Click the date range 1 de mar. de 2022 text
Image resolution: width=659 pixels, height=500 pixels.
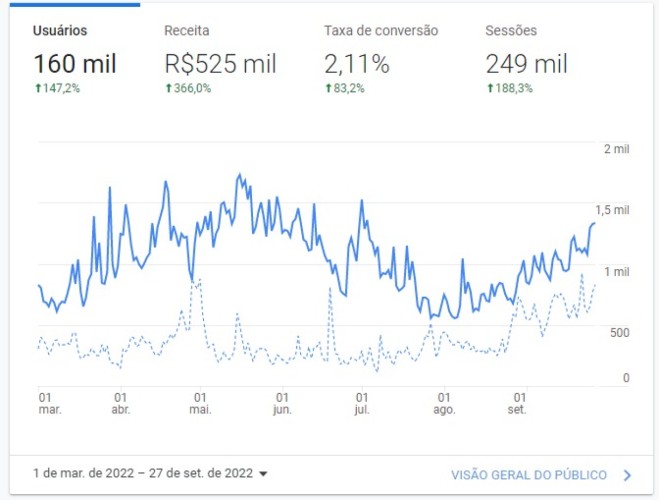point(83,473)
